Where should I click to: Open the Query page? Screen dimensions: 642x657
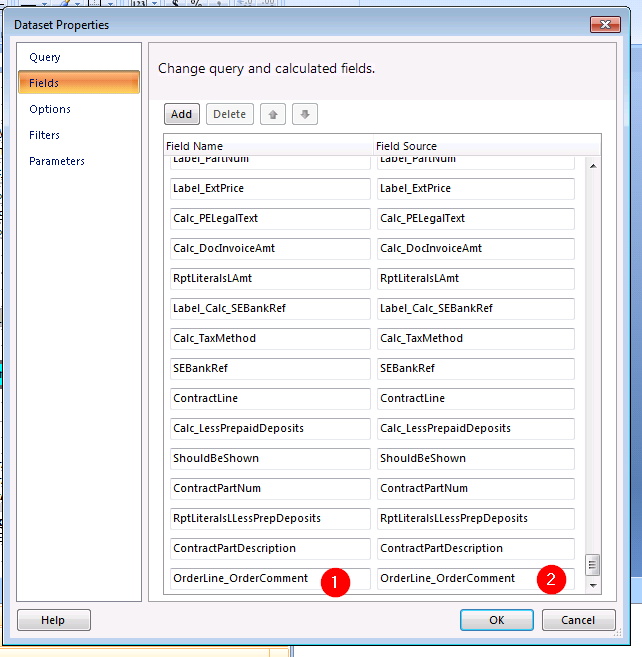(x=45, y=57)
